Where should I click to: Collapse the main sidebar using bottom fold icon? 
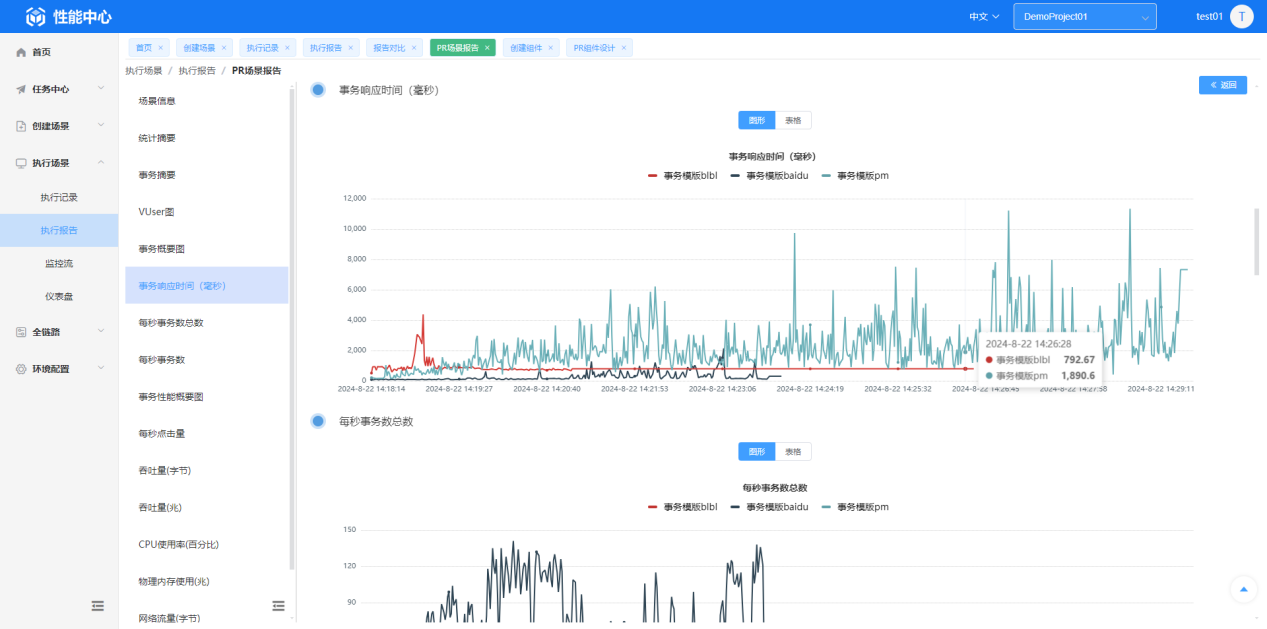[x=98, y=606]
